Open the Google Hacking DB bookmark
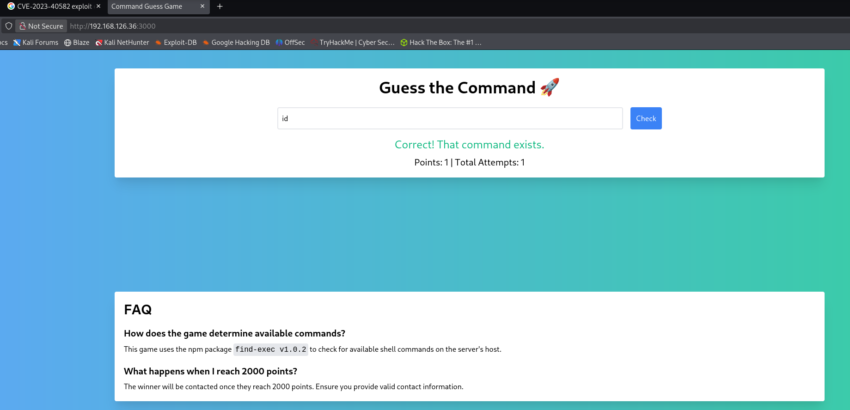This screenshot has height=410, width=850. click(236, 43)
